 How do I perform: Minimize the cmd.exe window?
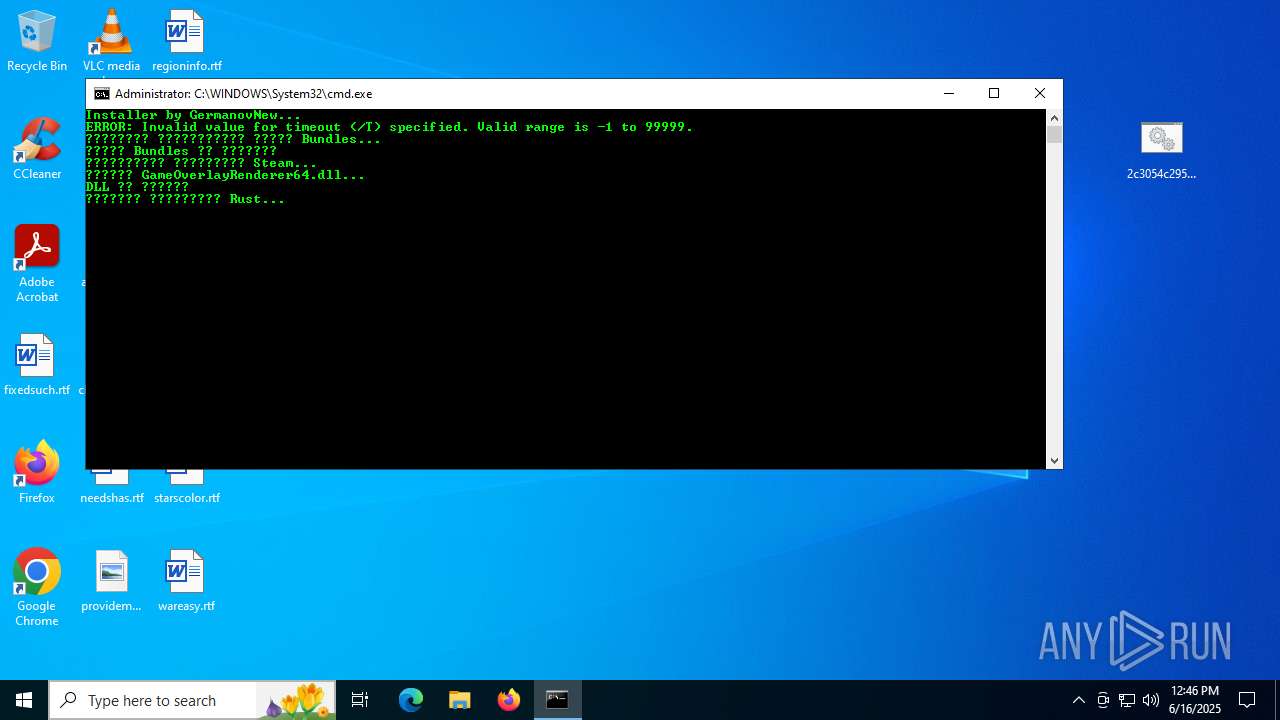click(948, 93)
